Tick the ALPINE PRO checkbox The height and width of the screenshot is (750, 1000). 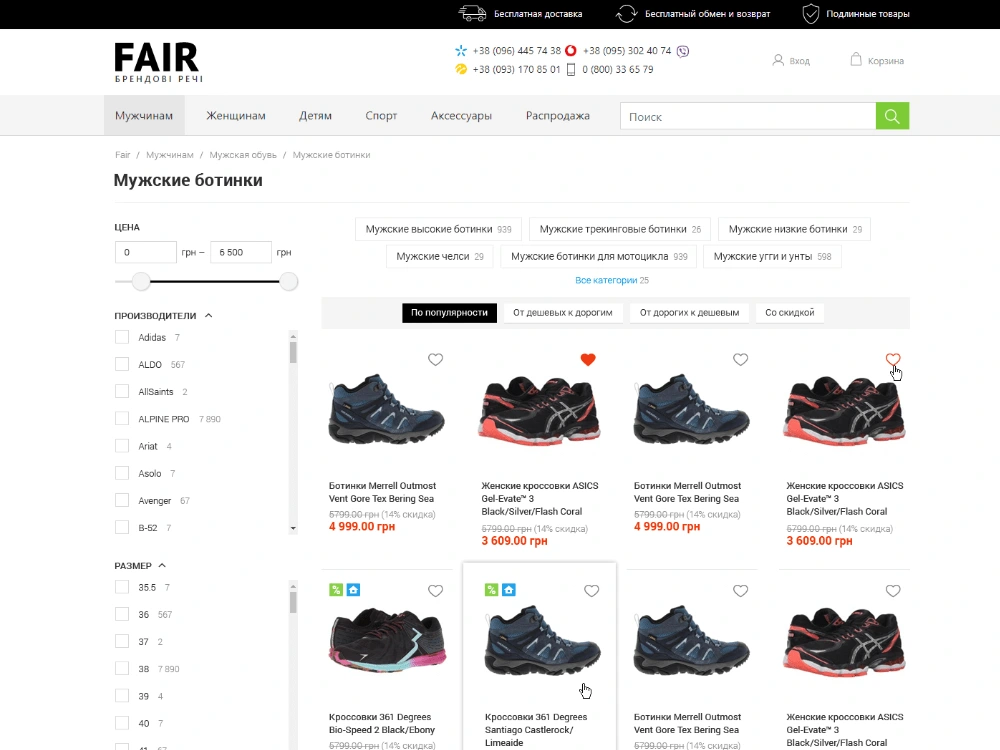(x=122, y=418)
